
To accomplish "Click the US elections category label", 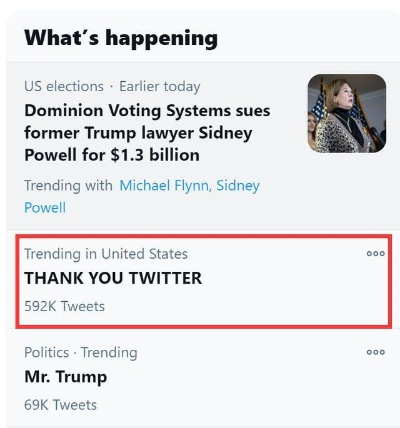I will [64, 86].
